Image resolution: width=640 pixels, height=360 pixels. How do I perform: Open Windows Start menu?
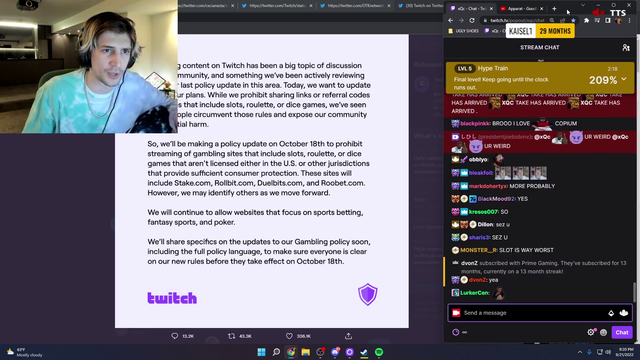261,352
